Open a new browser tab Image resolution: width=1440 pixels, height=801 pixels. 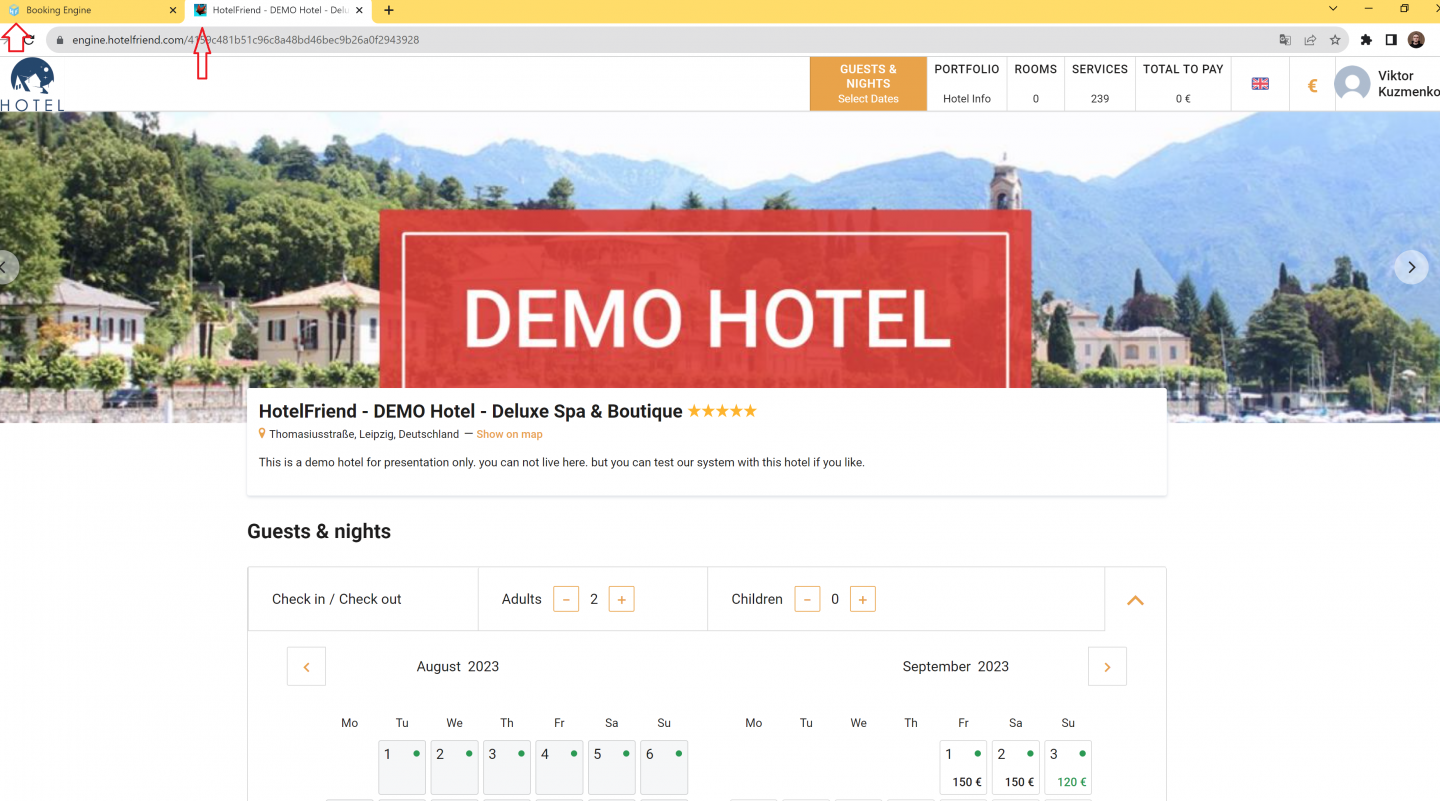pos(389,10)
